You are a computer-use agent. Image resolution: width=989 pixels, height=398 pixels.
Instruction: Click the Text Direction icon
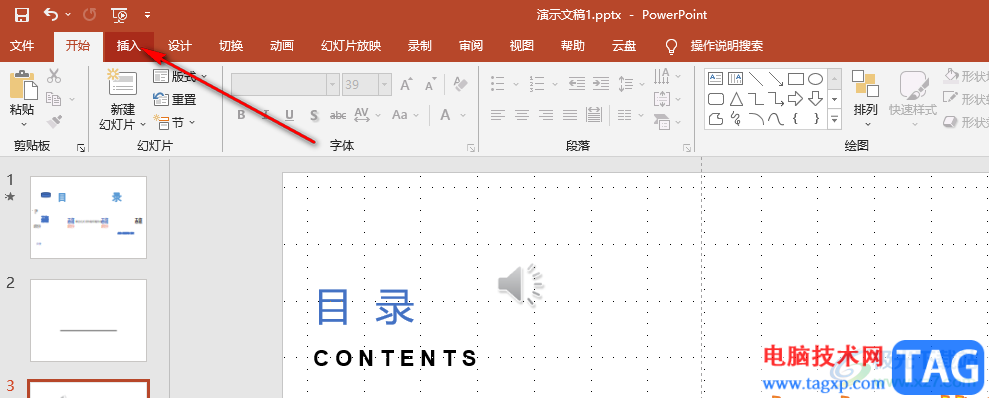662,76
